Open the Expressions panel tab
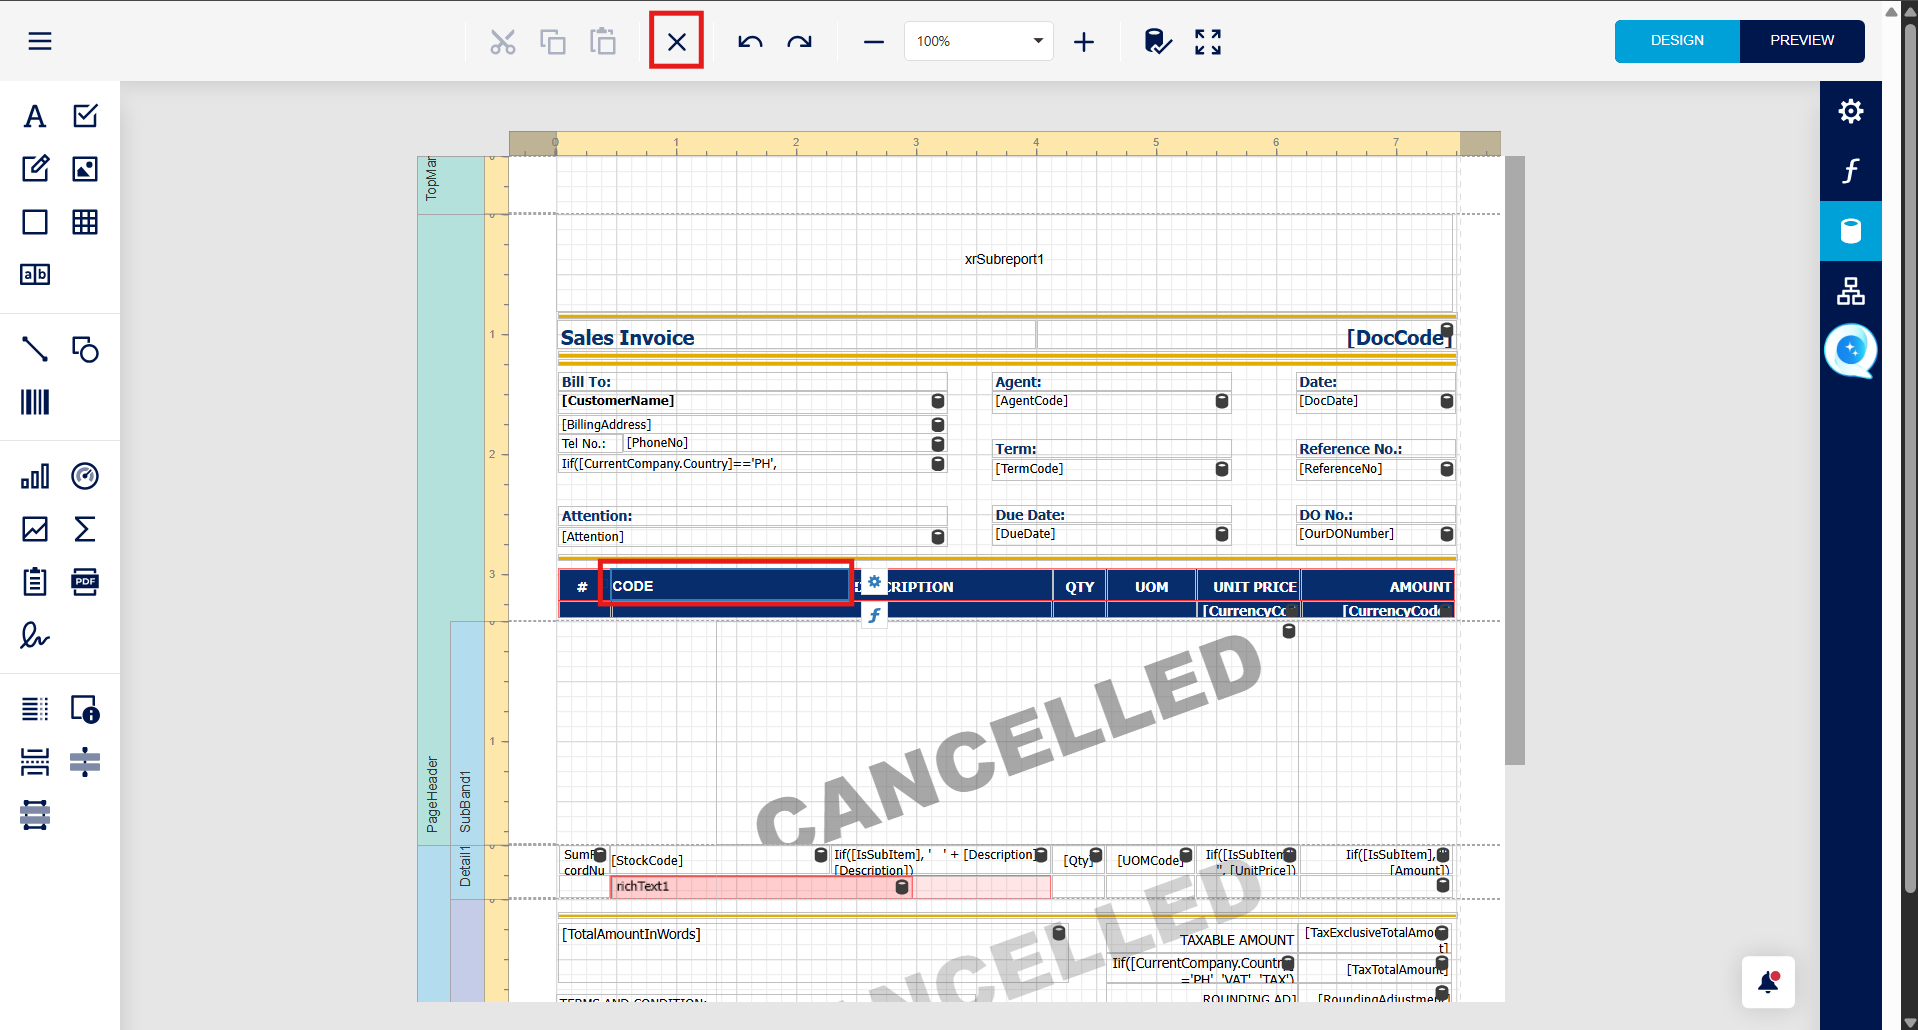 coord(1851,171)
